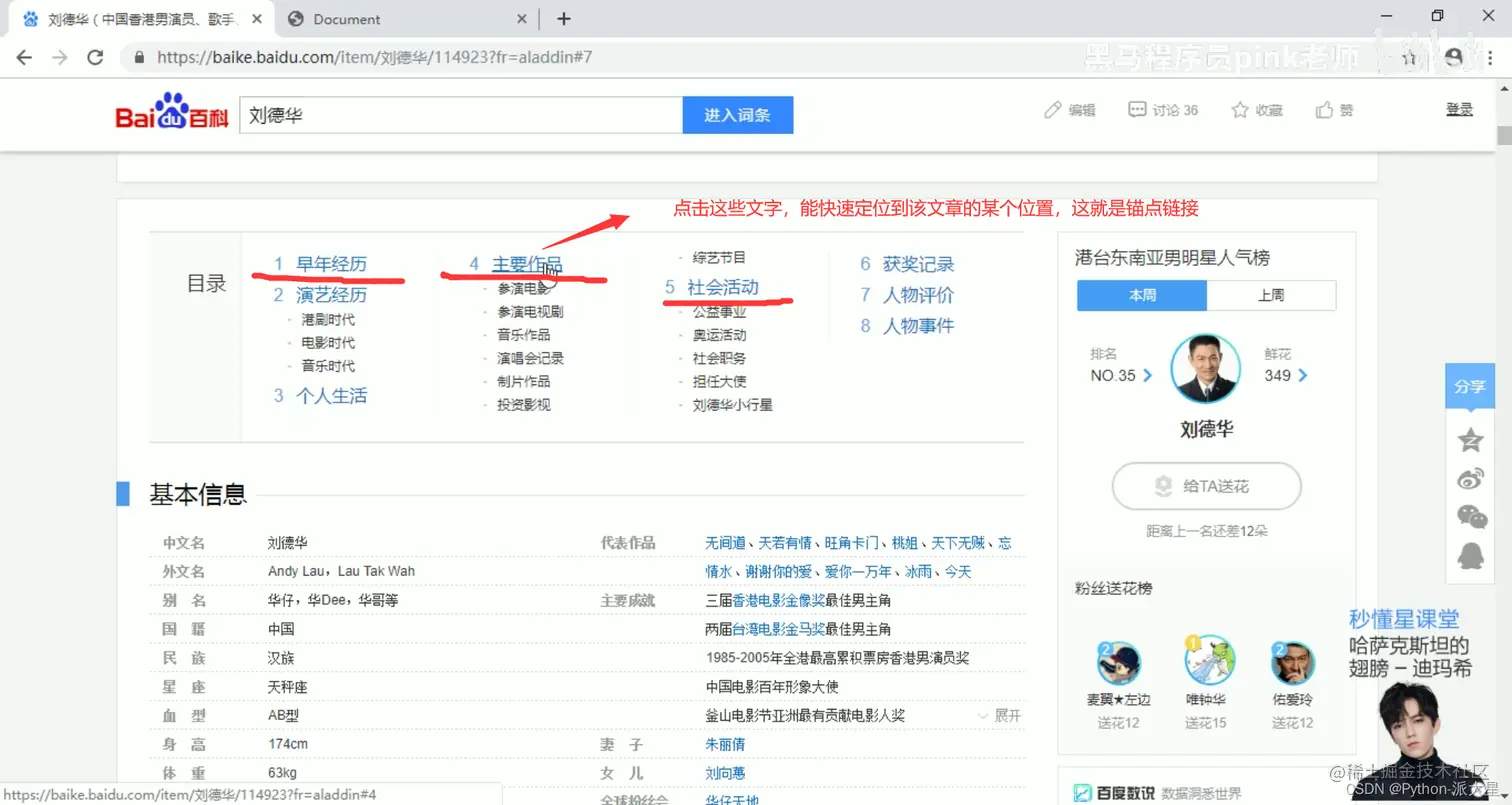Close the Document tab
Image resolution: width=1512 pixels, height=805 pixels.
point(522,19)
